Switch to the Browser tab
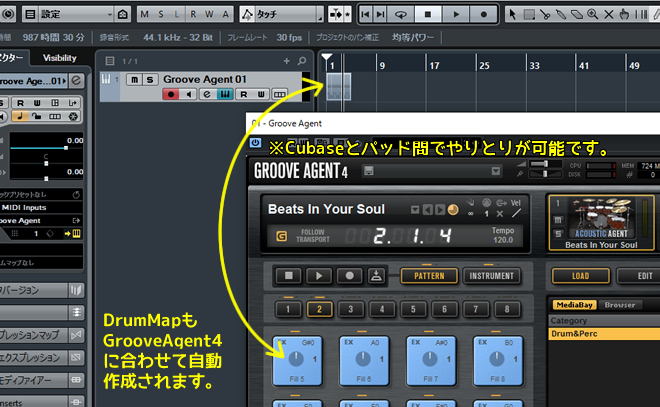The width and height of the screenshot is (660, 407). click(x=620, y=305)
